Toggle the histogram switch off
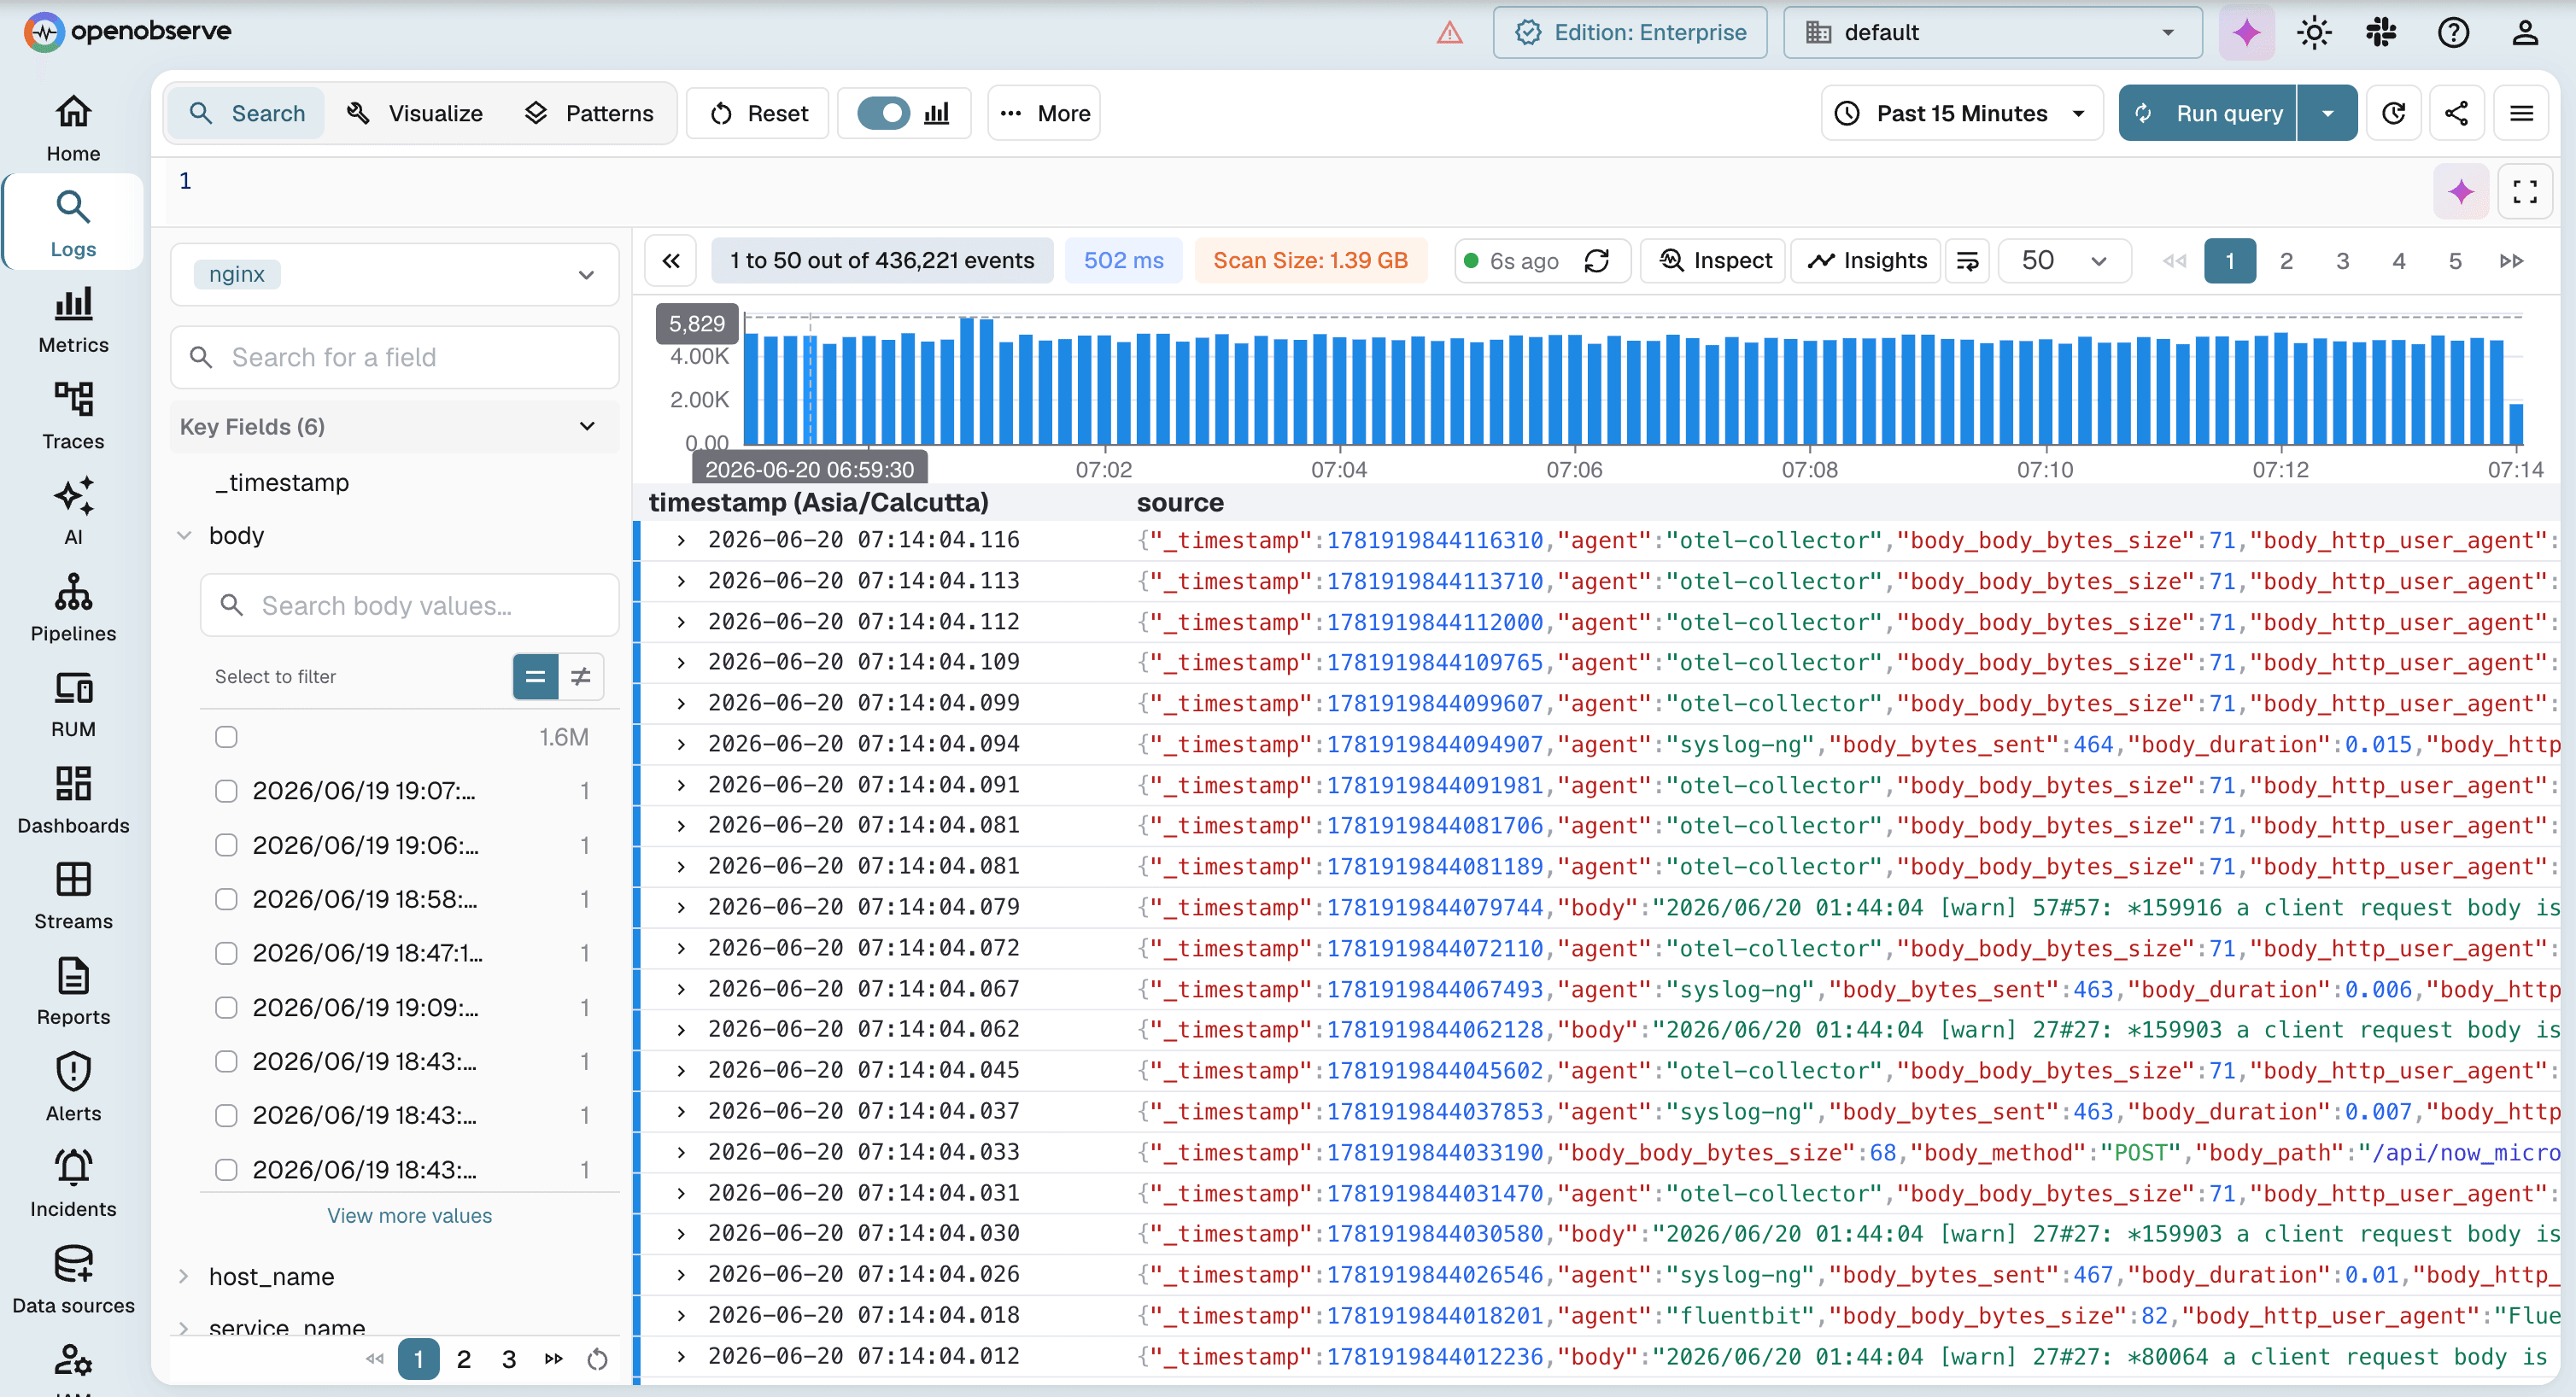This screenshot has height=1397, width=2576. (x=883, y=113)
